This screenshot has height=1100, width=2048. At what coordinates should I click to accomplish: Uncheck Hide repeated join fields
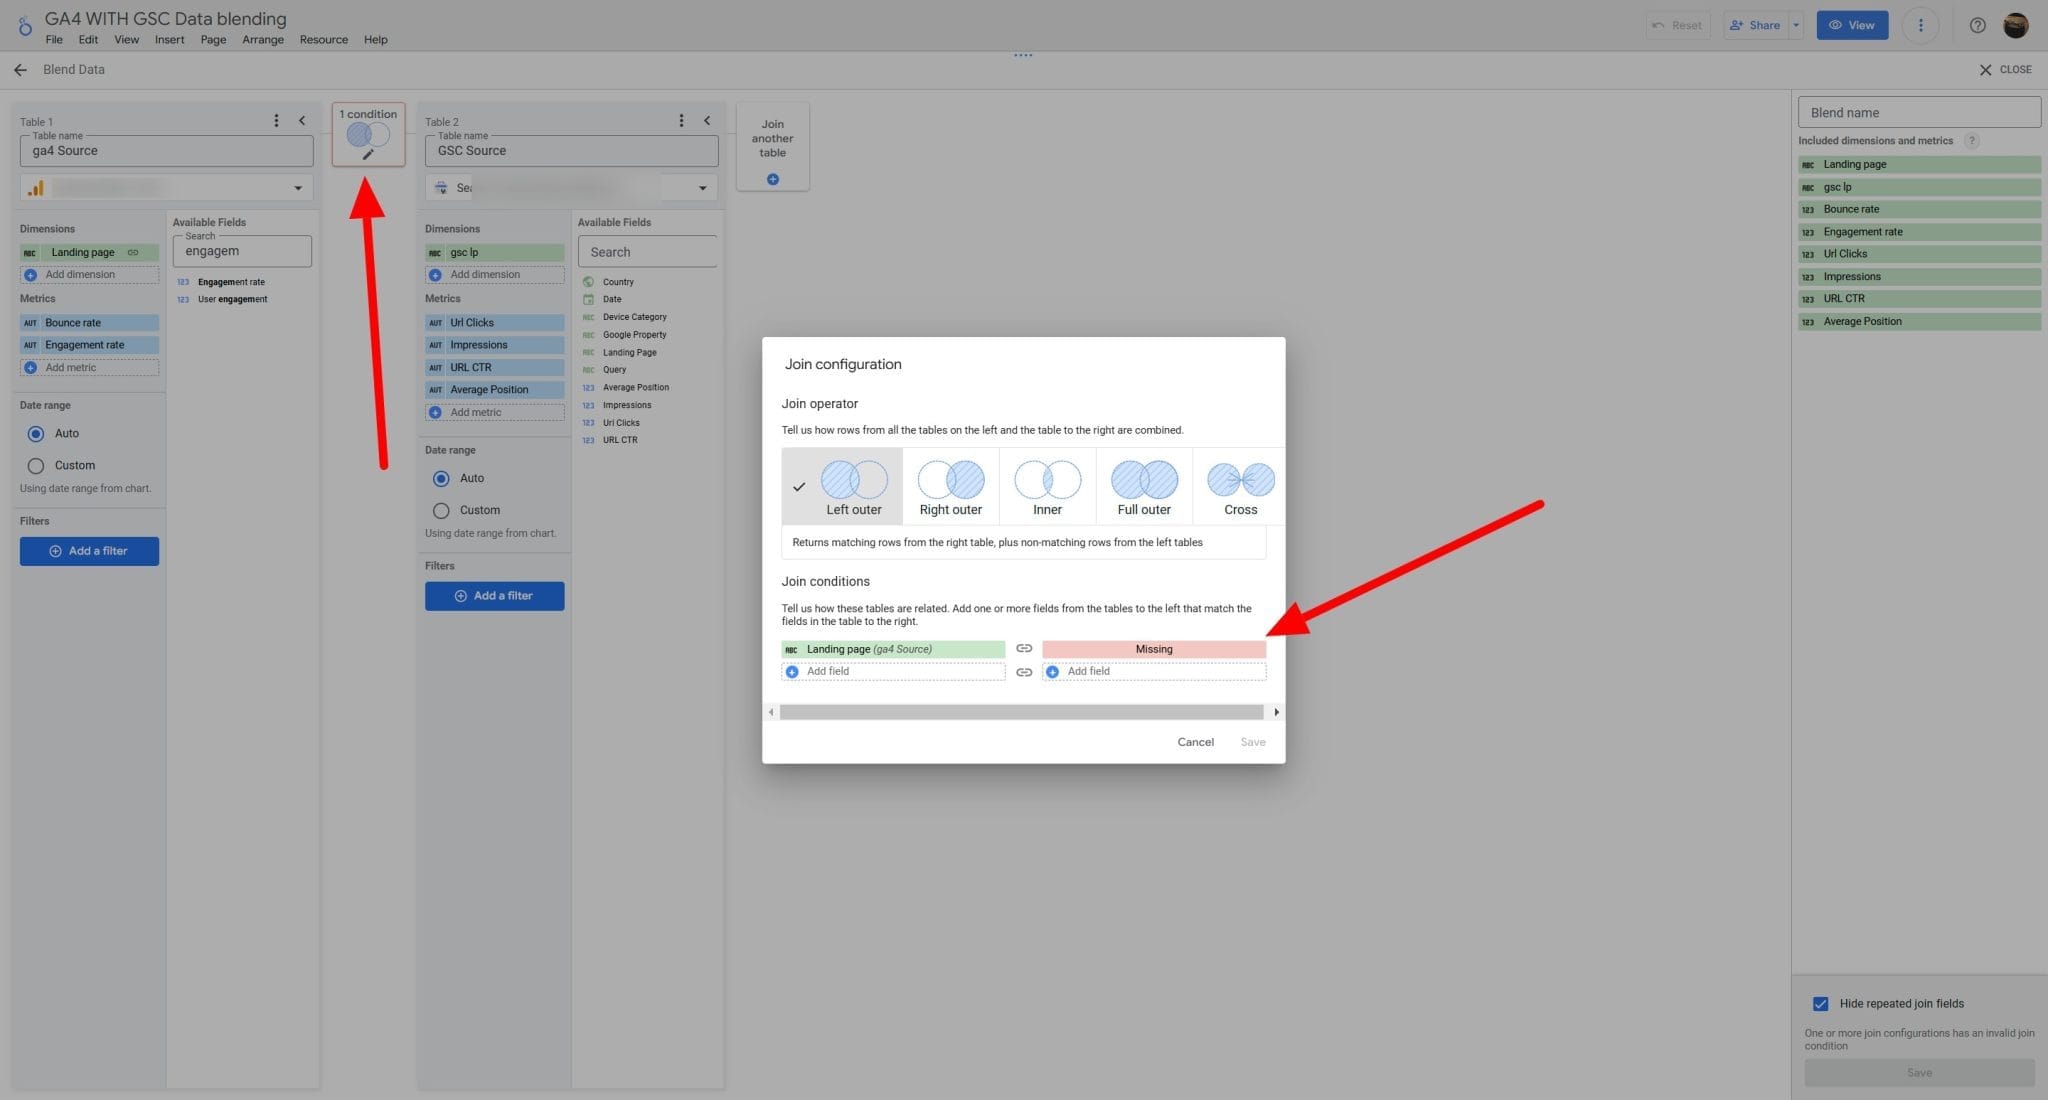tap(1819, 1003)
